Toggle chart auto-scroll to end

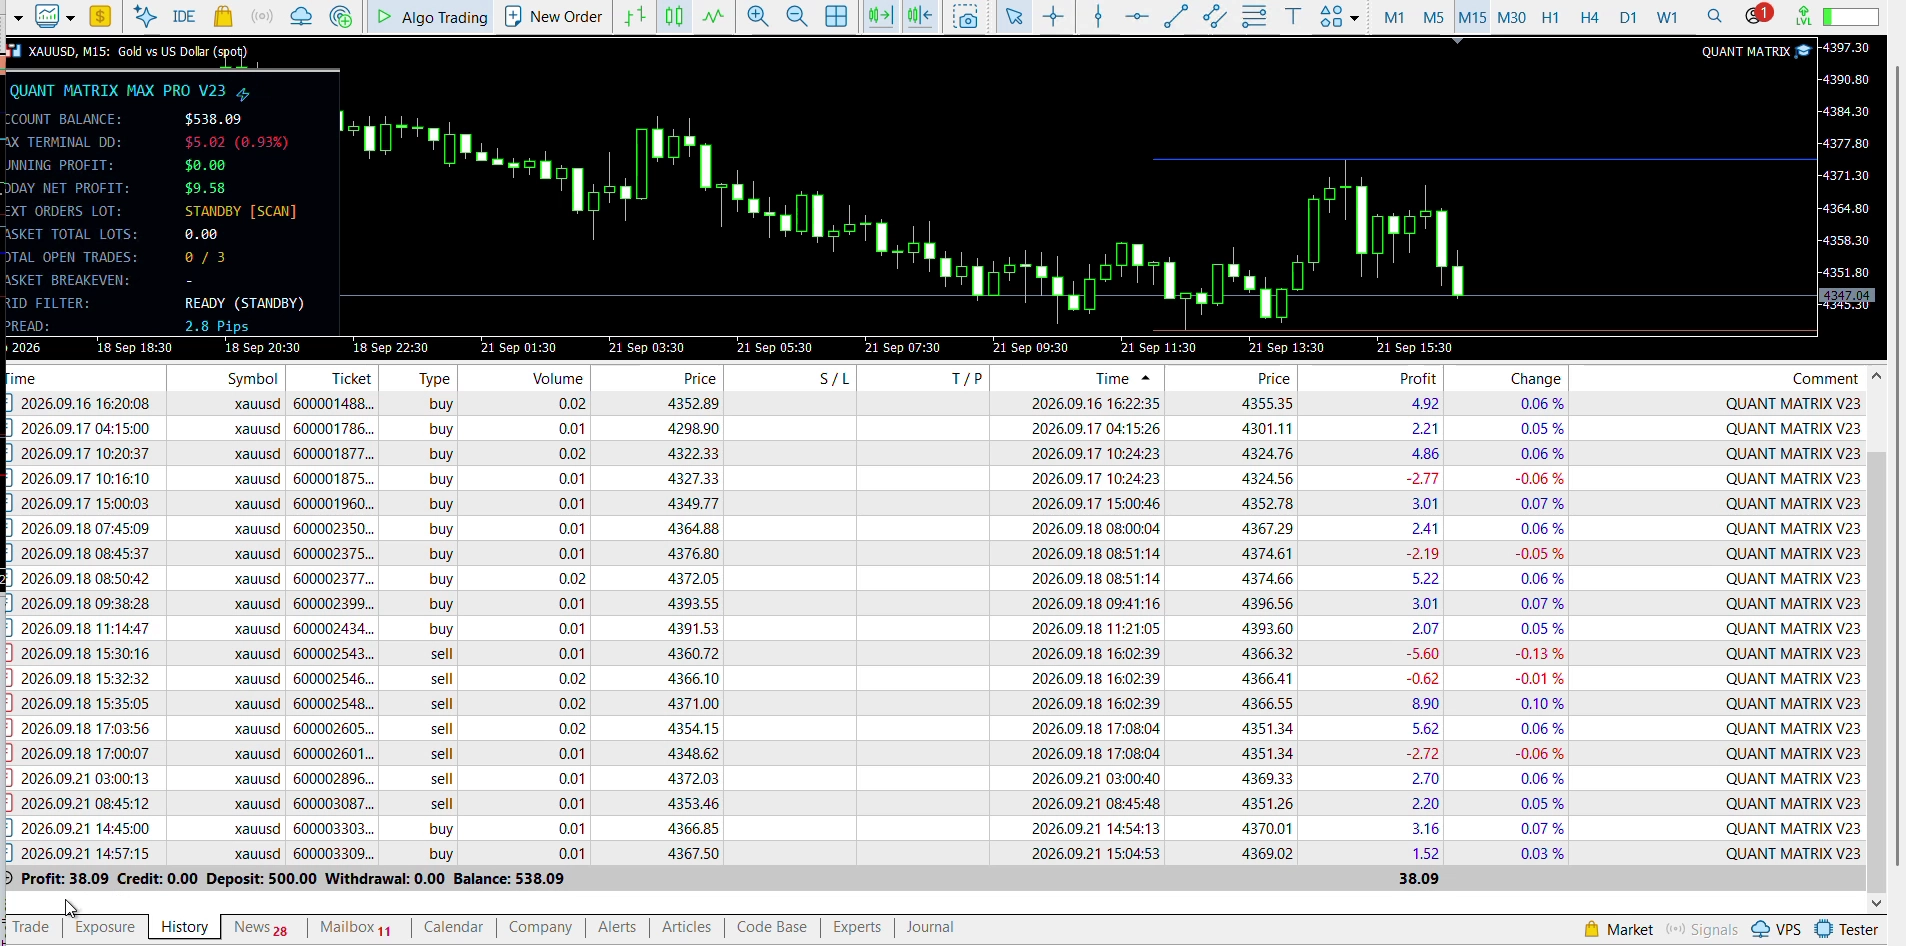(x=881, y=16)
